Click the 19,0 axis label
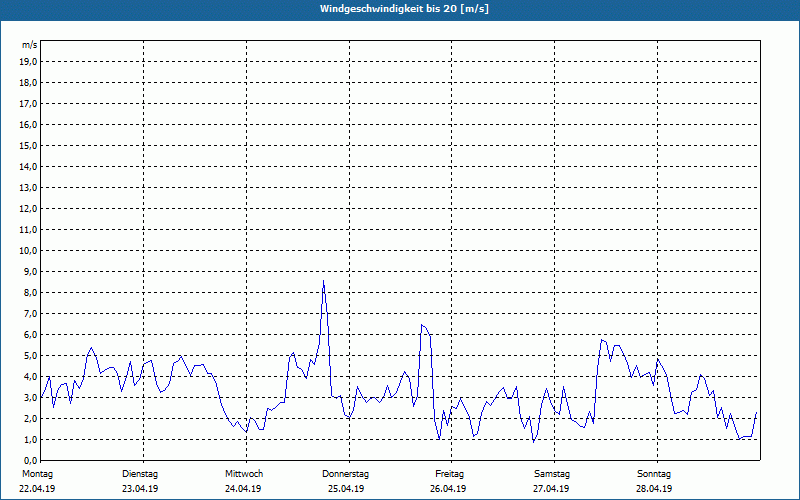 (29, 62)
